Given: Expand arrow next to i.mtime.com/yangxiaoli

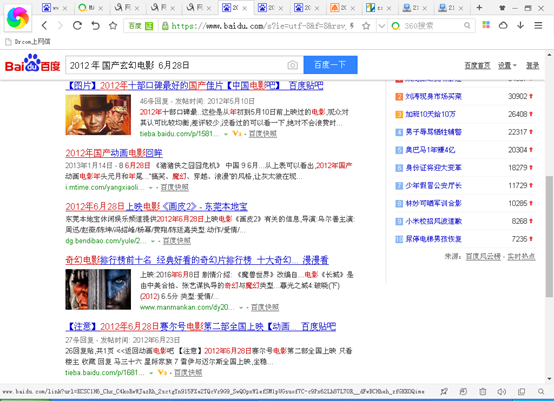Looking at the screenshot, I should point(151,188).
